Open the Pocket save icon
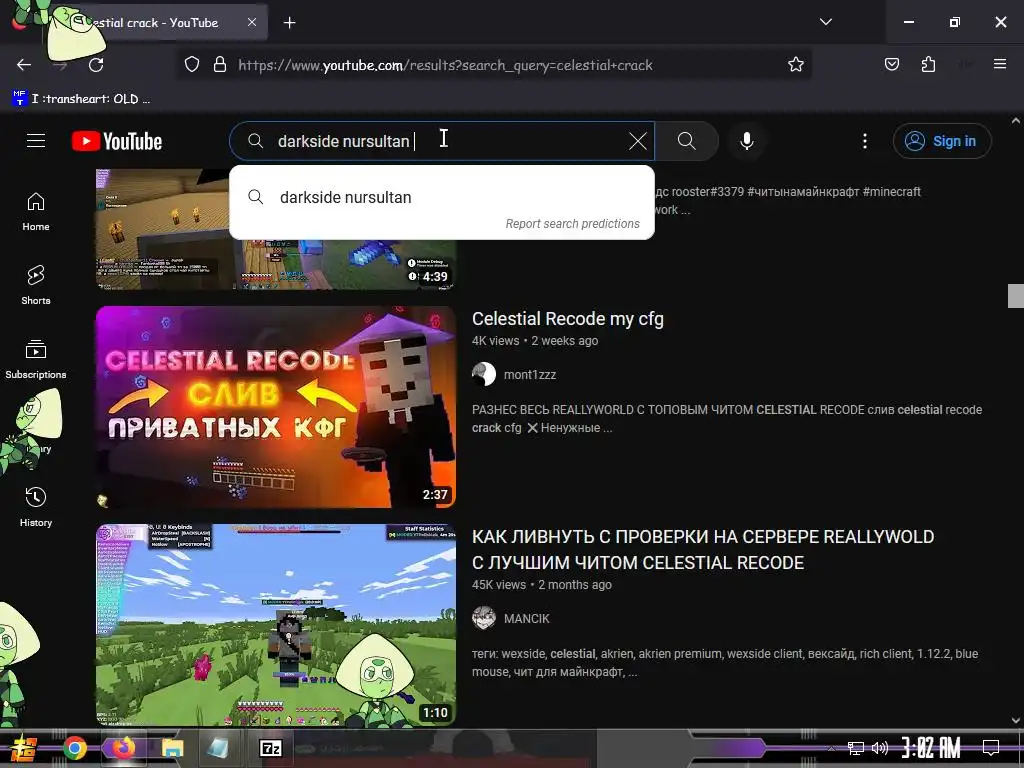Image resolution: width=1024 pixels, height=768 pixels. (891, 64)
